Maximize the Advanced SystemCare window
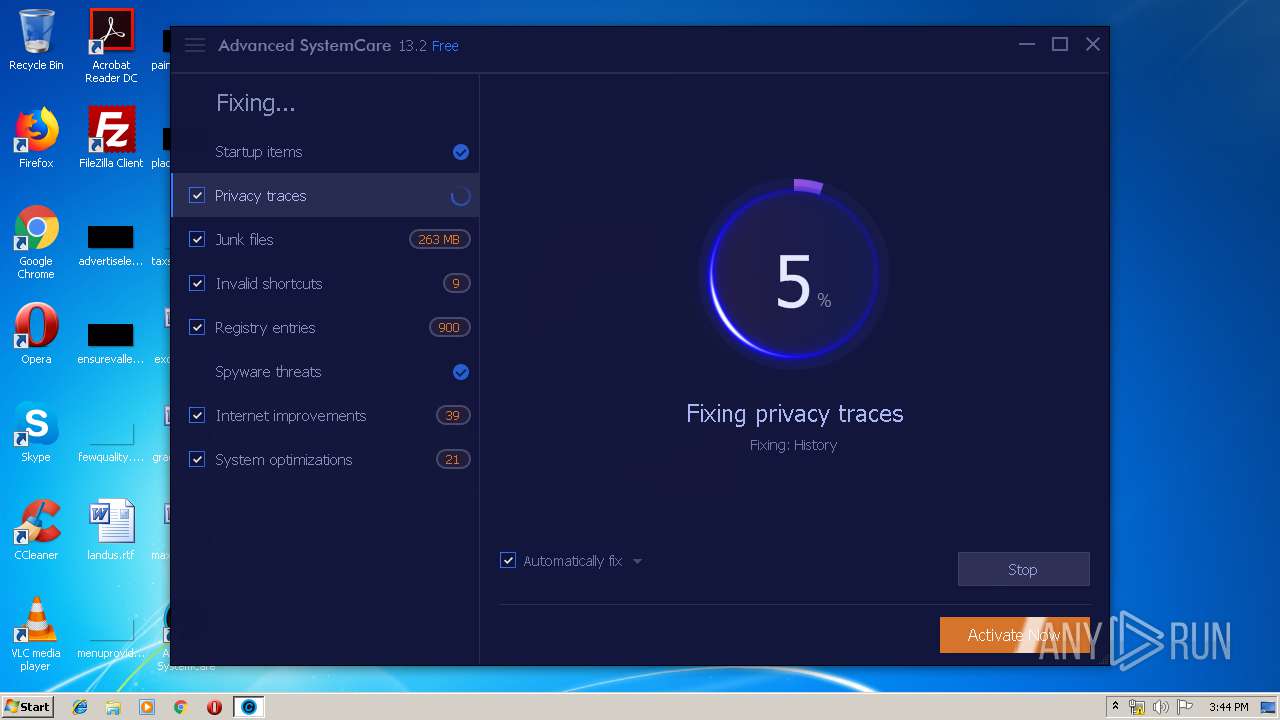The width and height of the screenshot is (1280, 720). click(1060, 45)
